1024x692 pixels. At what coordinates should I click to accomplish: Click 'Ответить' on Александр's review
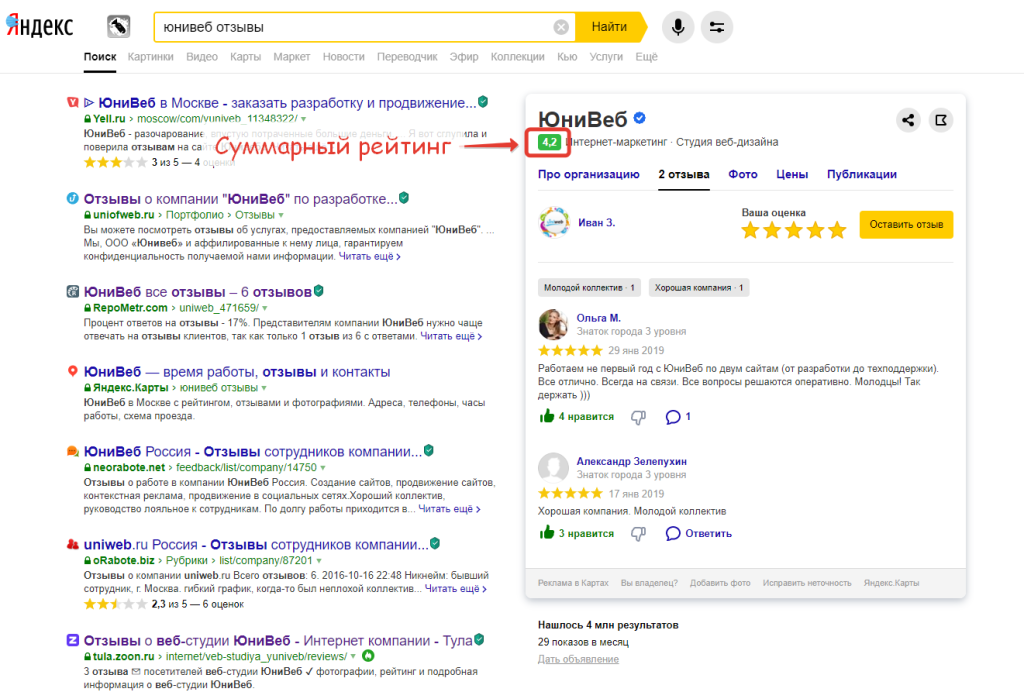pyautogui.click(x=708, y=533)
